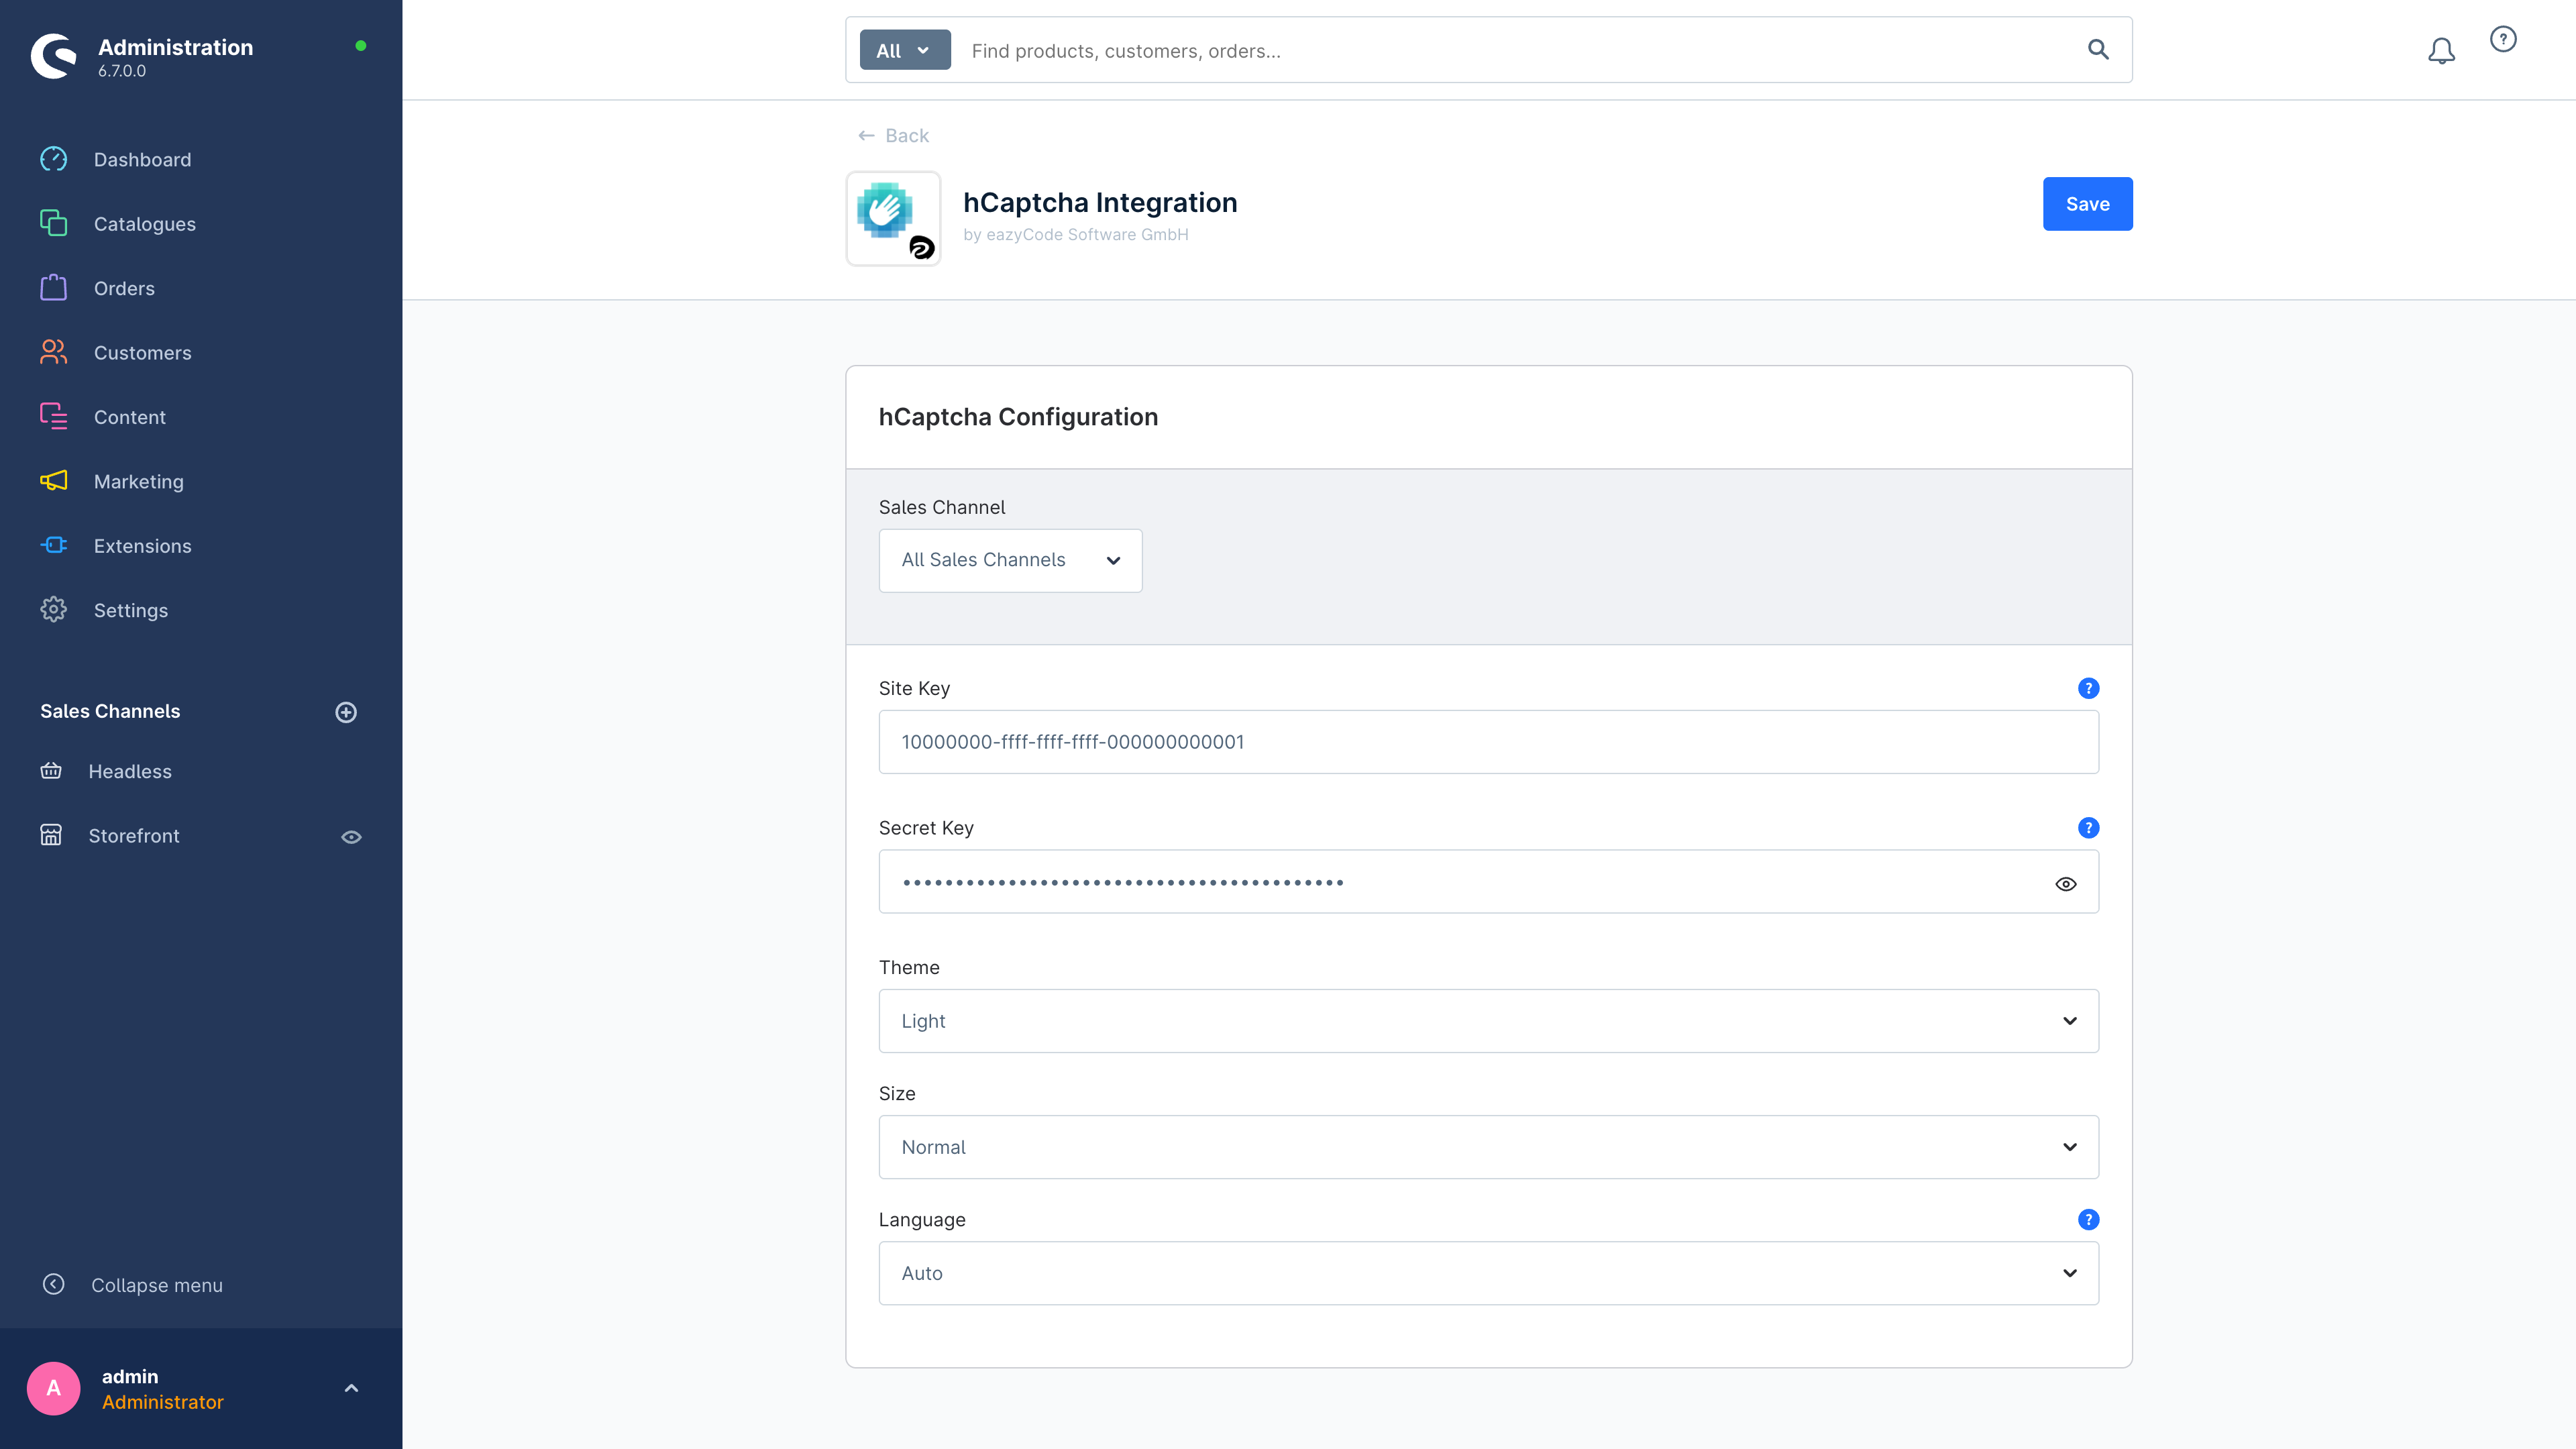Show the Site Key help tooltip icon
This screenshot has height=1449, width=2576.
2088,688
